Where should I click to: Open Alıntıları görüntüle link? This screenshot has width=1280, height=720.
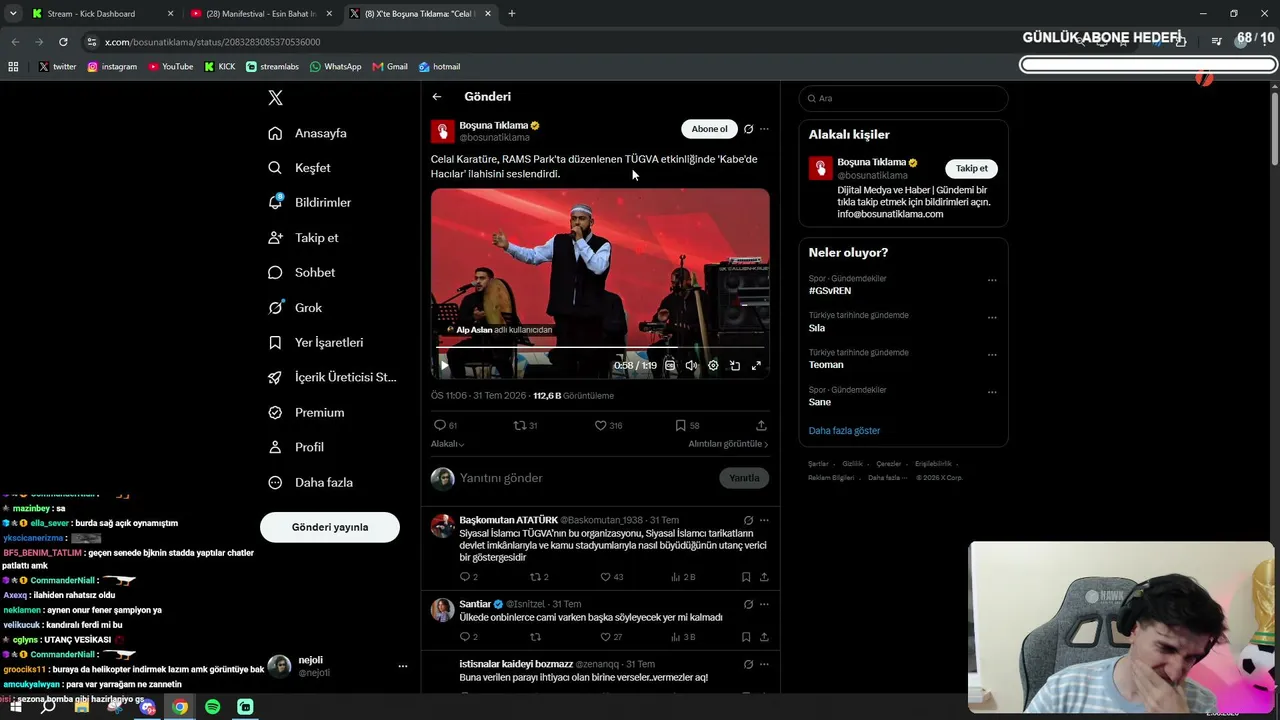(728, 444)
